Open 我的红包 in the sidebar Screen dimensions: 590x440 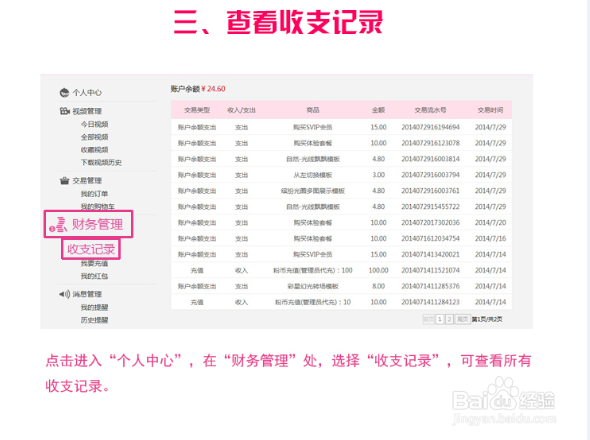click(x=94, y=276)
